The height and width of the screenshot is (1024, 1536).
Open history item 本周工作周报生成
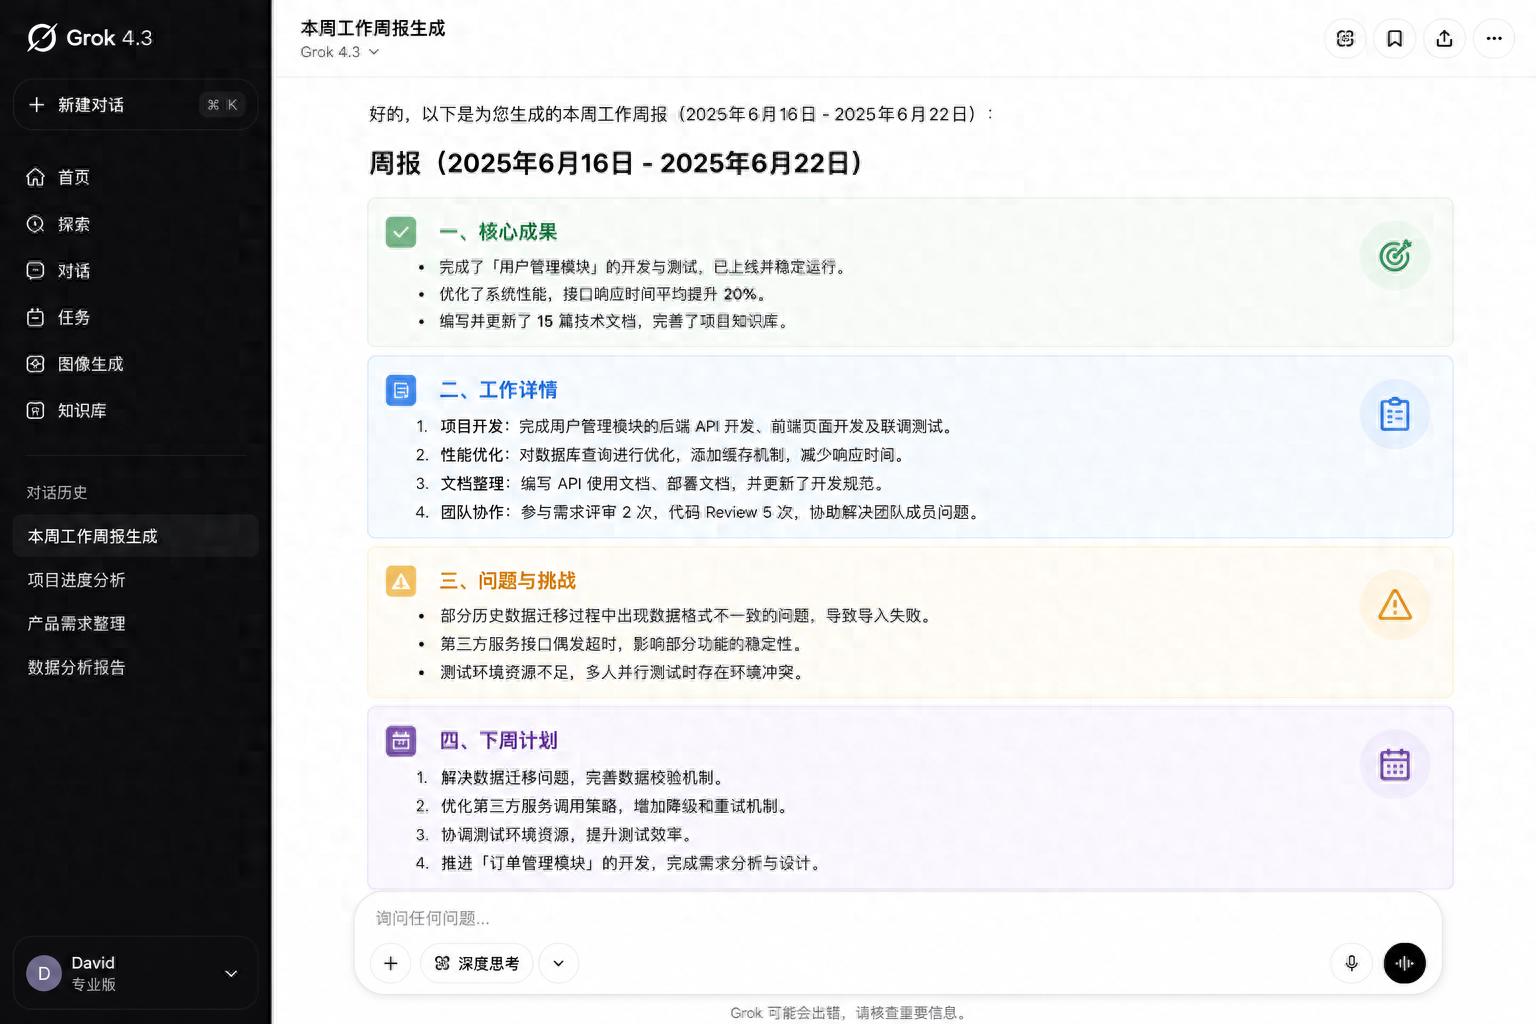[x=136, y=536]
